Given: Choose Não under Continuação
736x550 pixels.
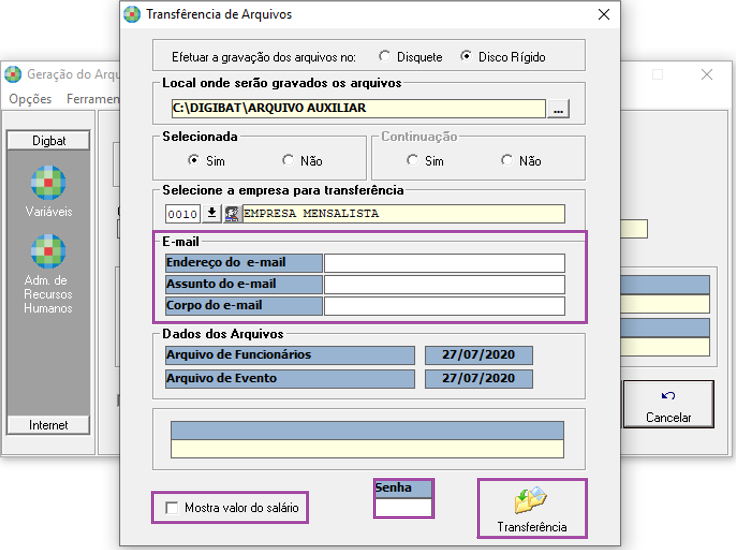Looking at the screenshot, I should 507,160.
